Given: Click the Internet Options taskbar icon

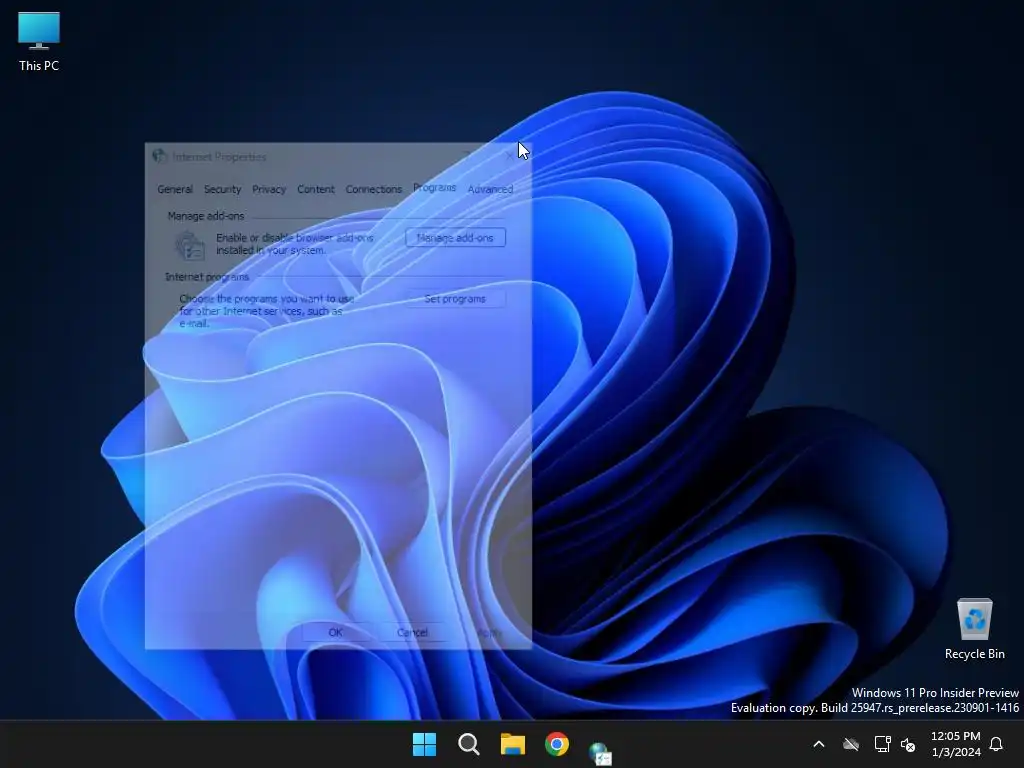Looking at the screenshot, I should [600, 752].
